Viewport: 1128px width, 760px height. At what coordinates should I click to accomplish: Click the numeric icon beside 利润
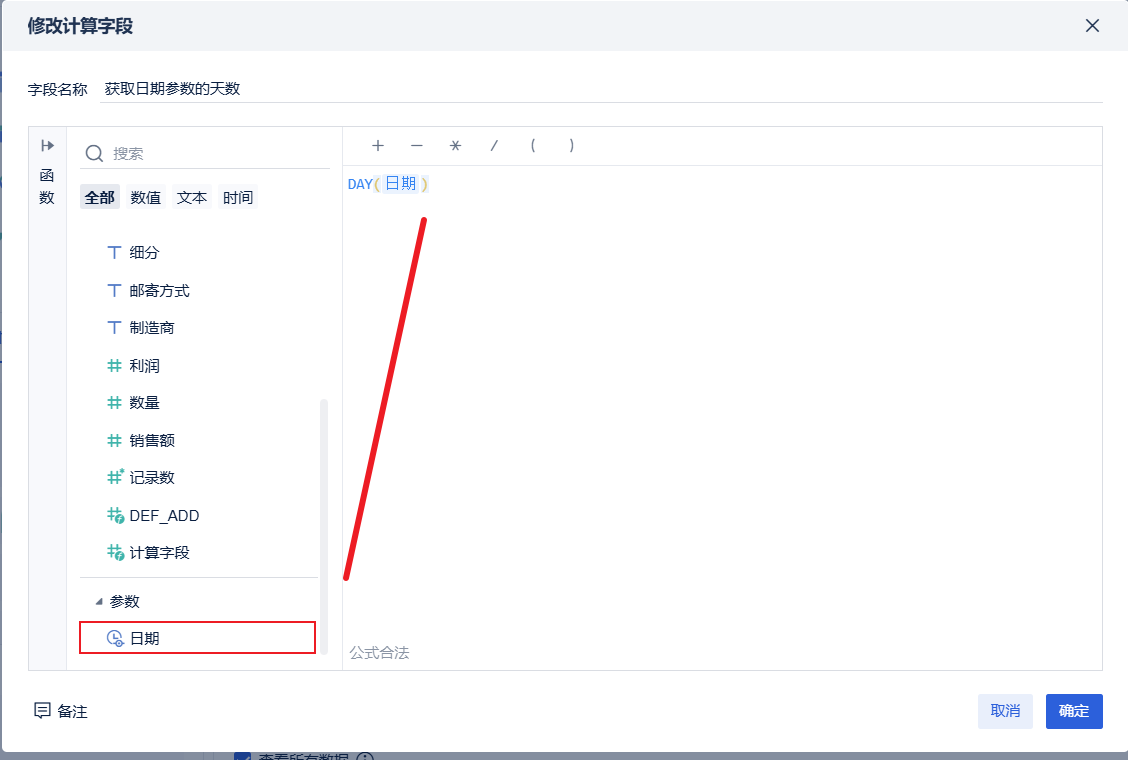pyautogui.click(x=114, y=366)
